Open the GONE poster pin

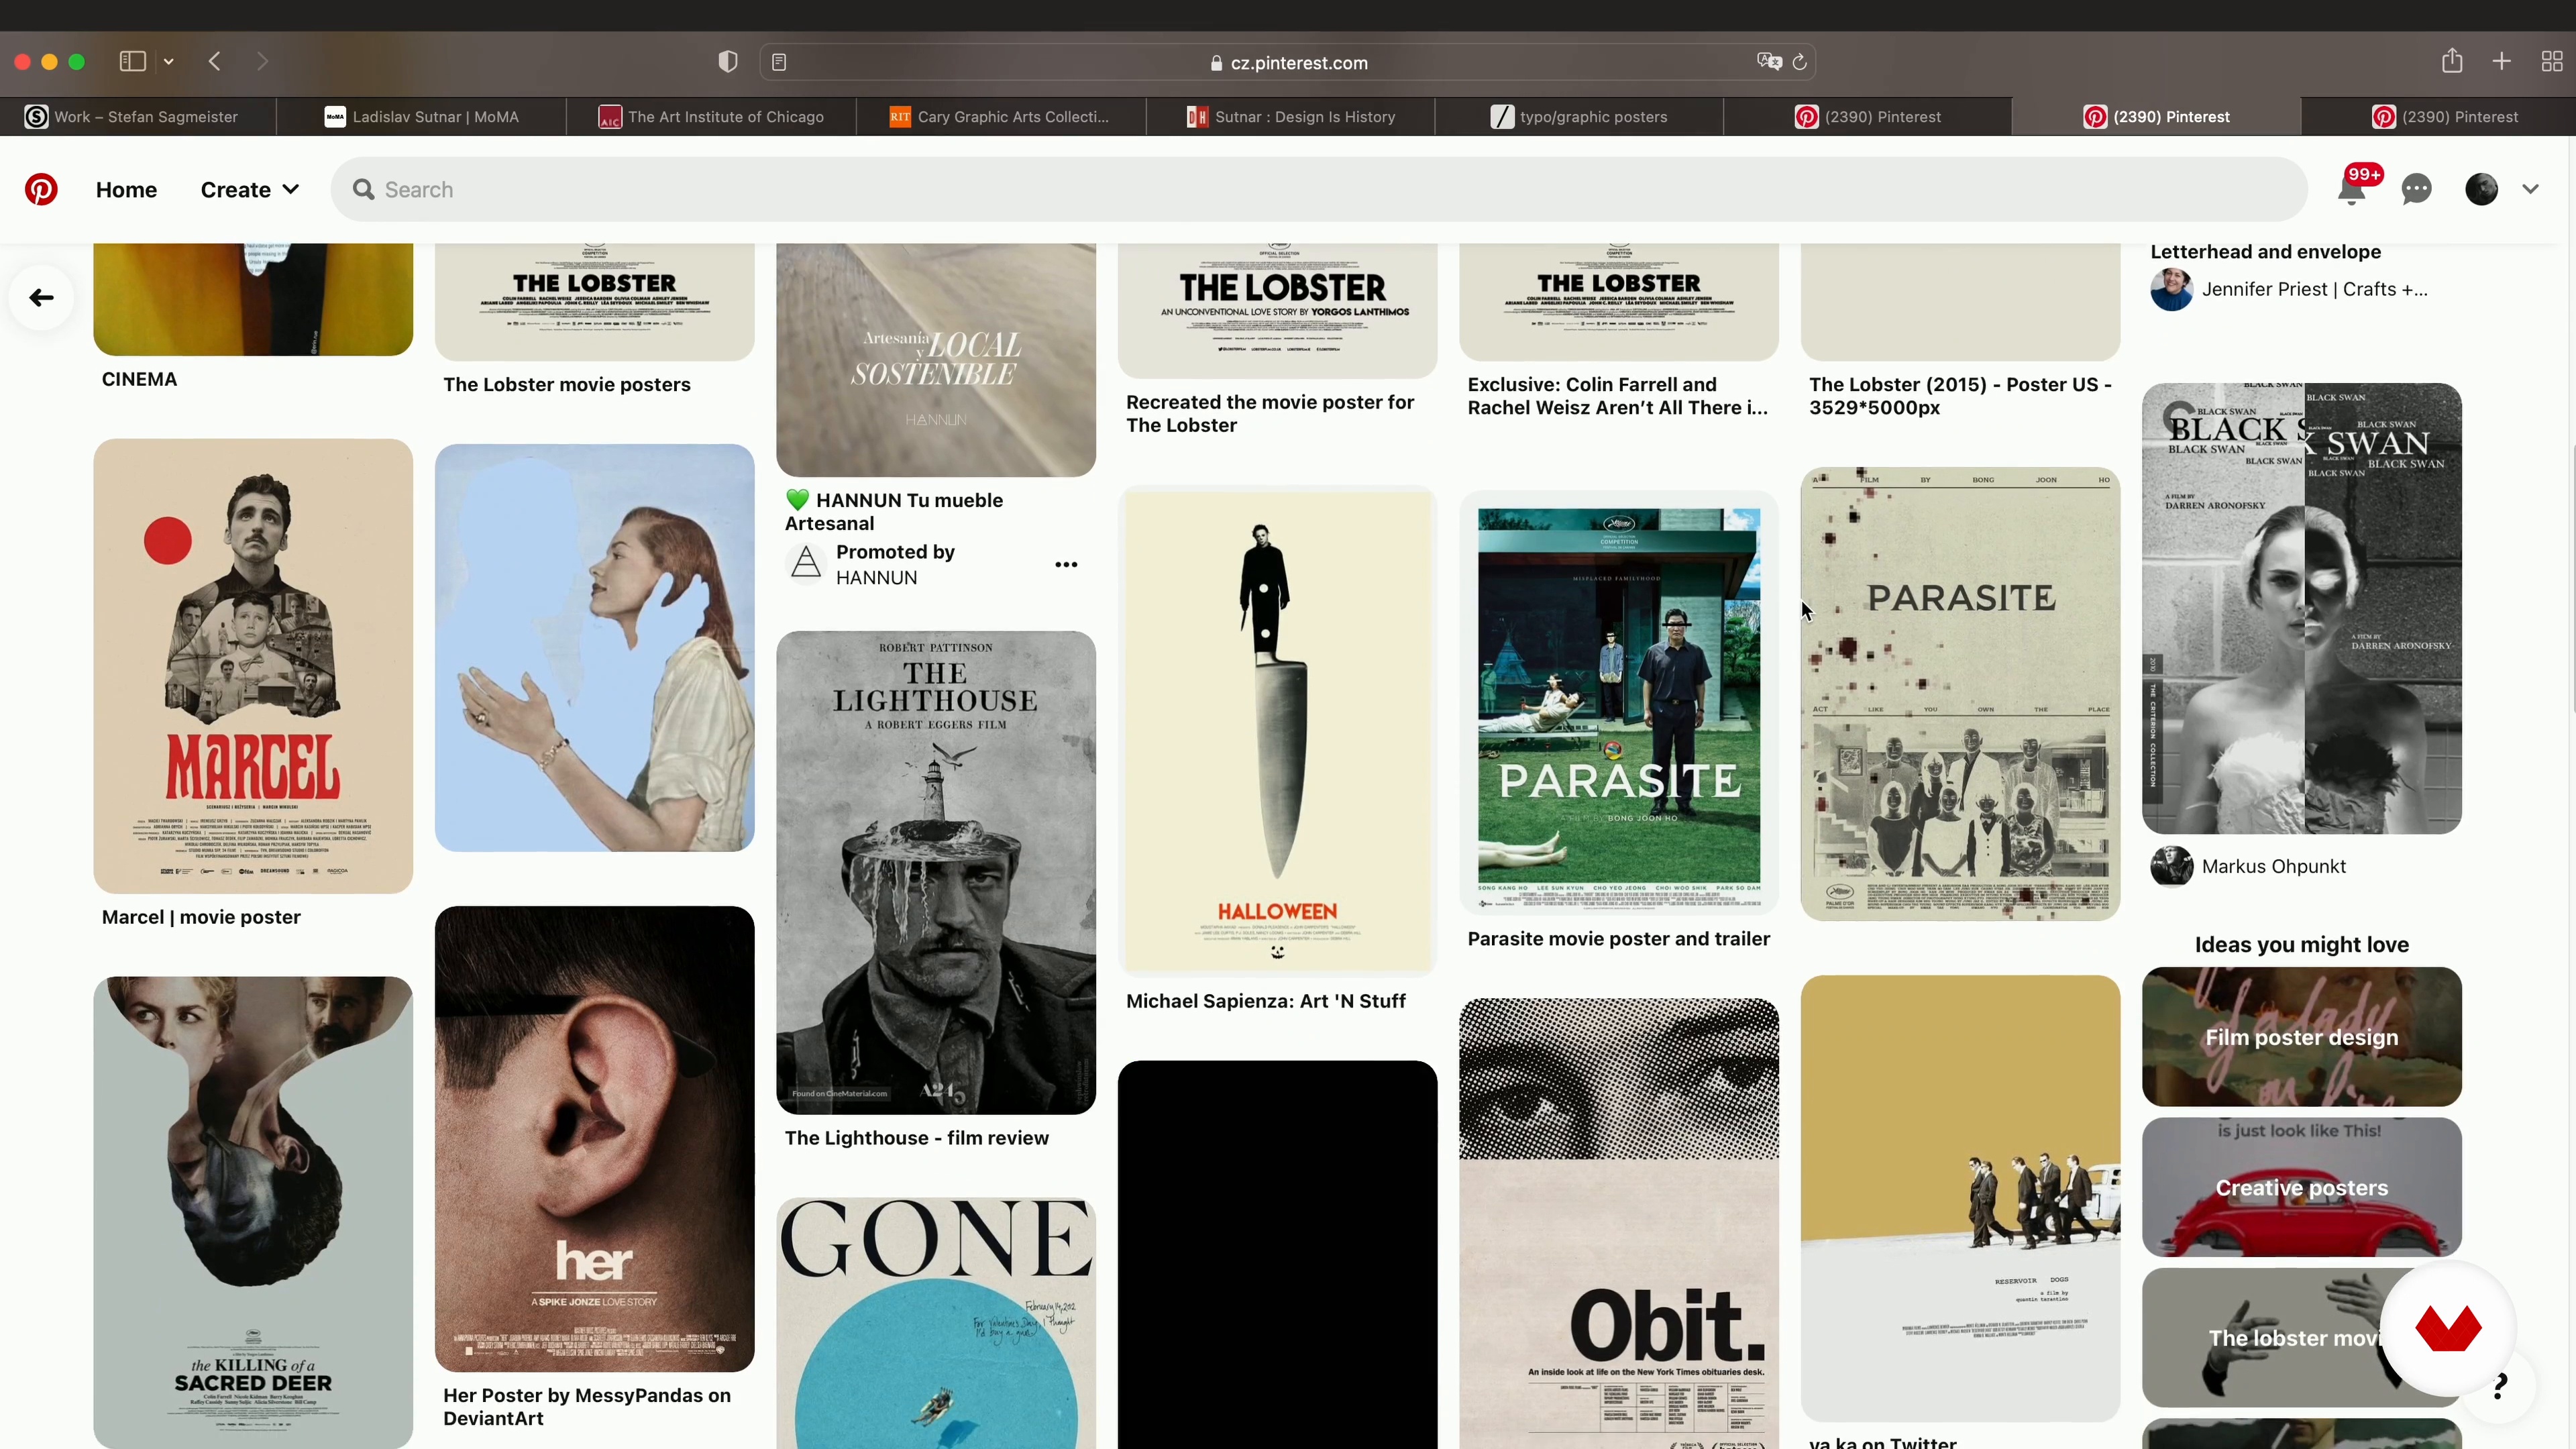(936, 1323)
